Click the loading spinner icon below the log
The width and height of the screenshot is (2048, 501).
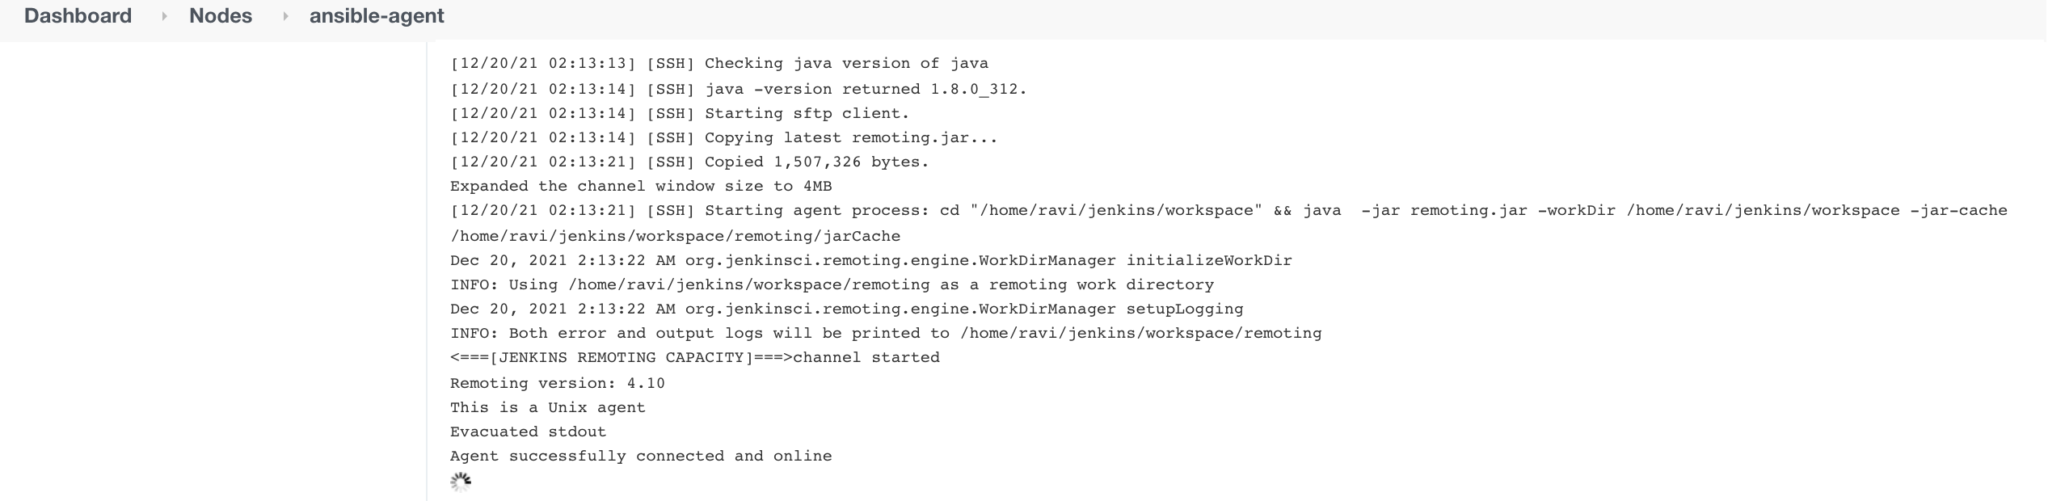pos(460,482)
